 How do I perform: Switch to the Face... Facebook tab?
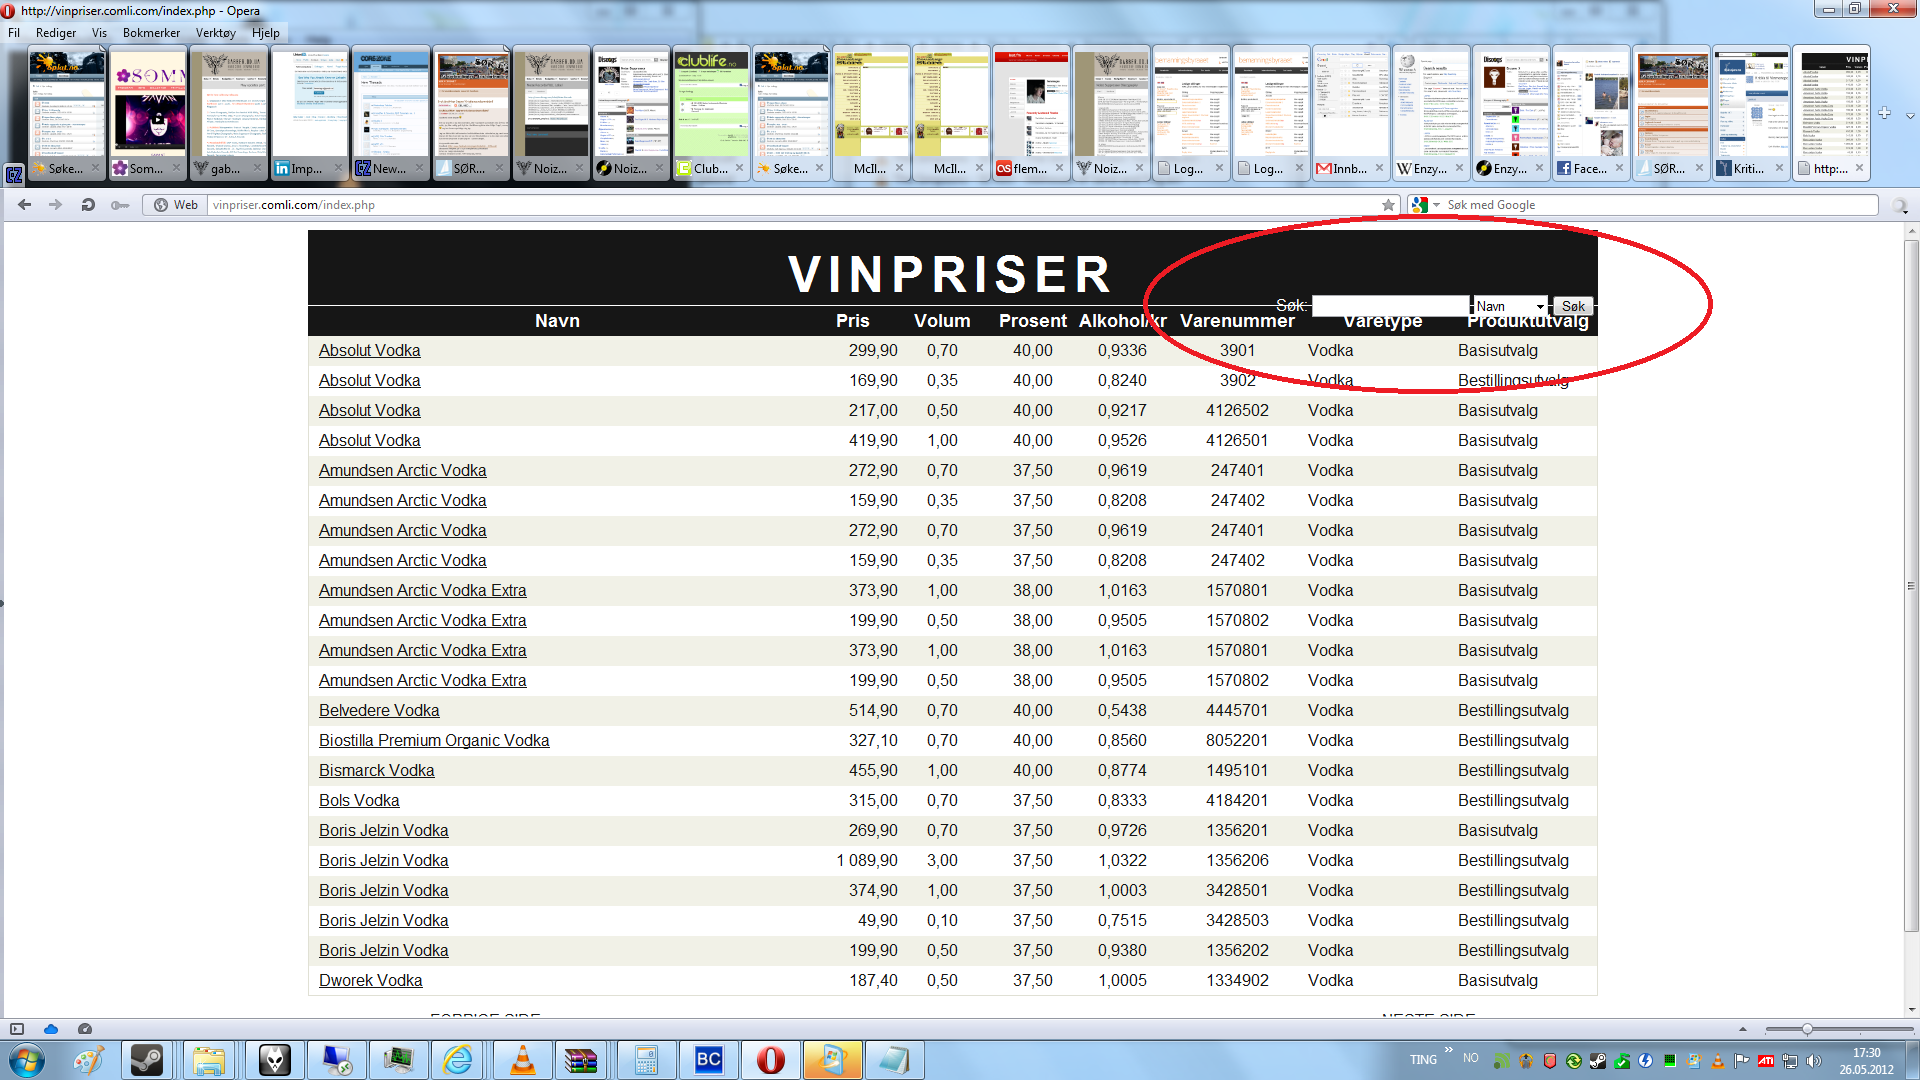(1590, 115)
